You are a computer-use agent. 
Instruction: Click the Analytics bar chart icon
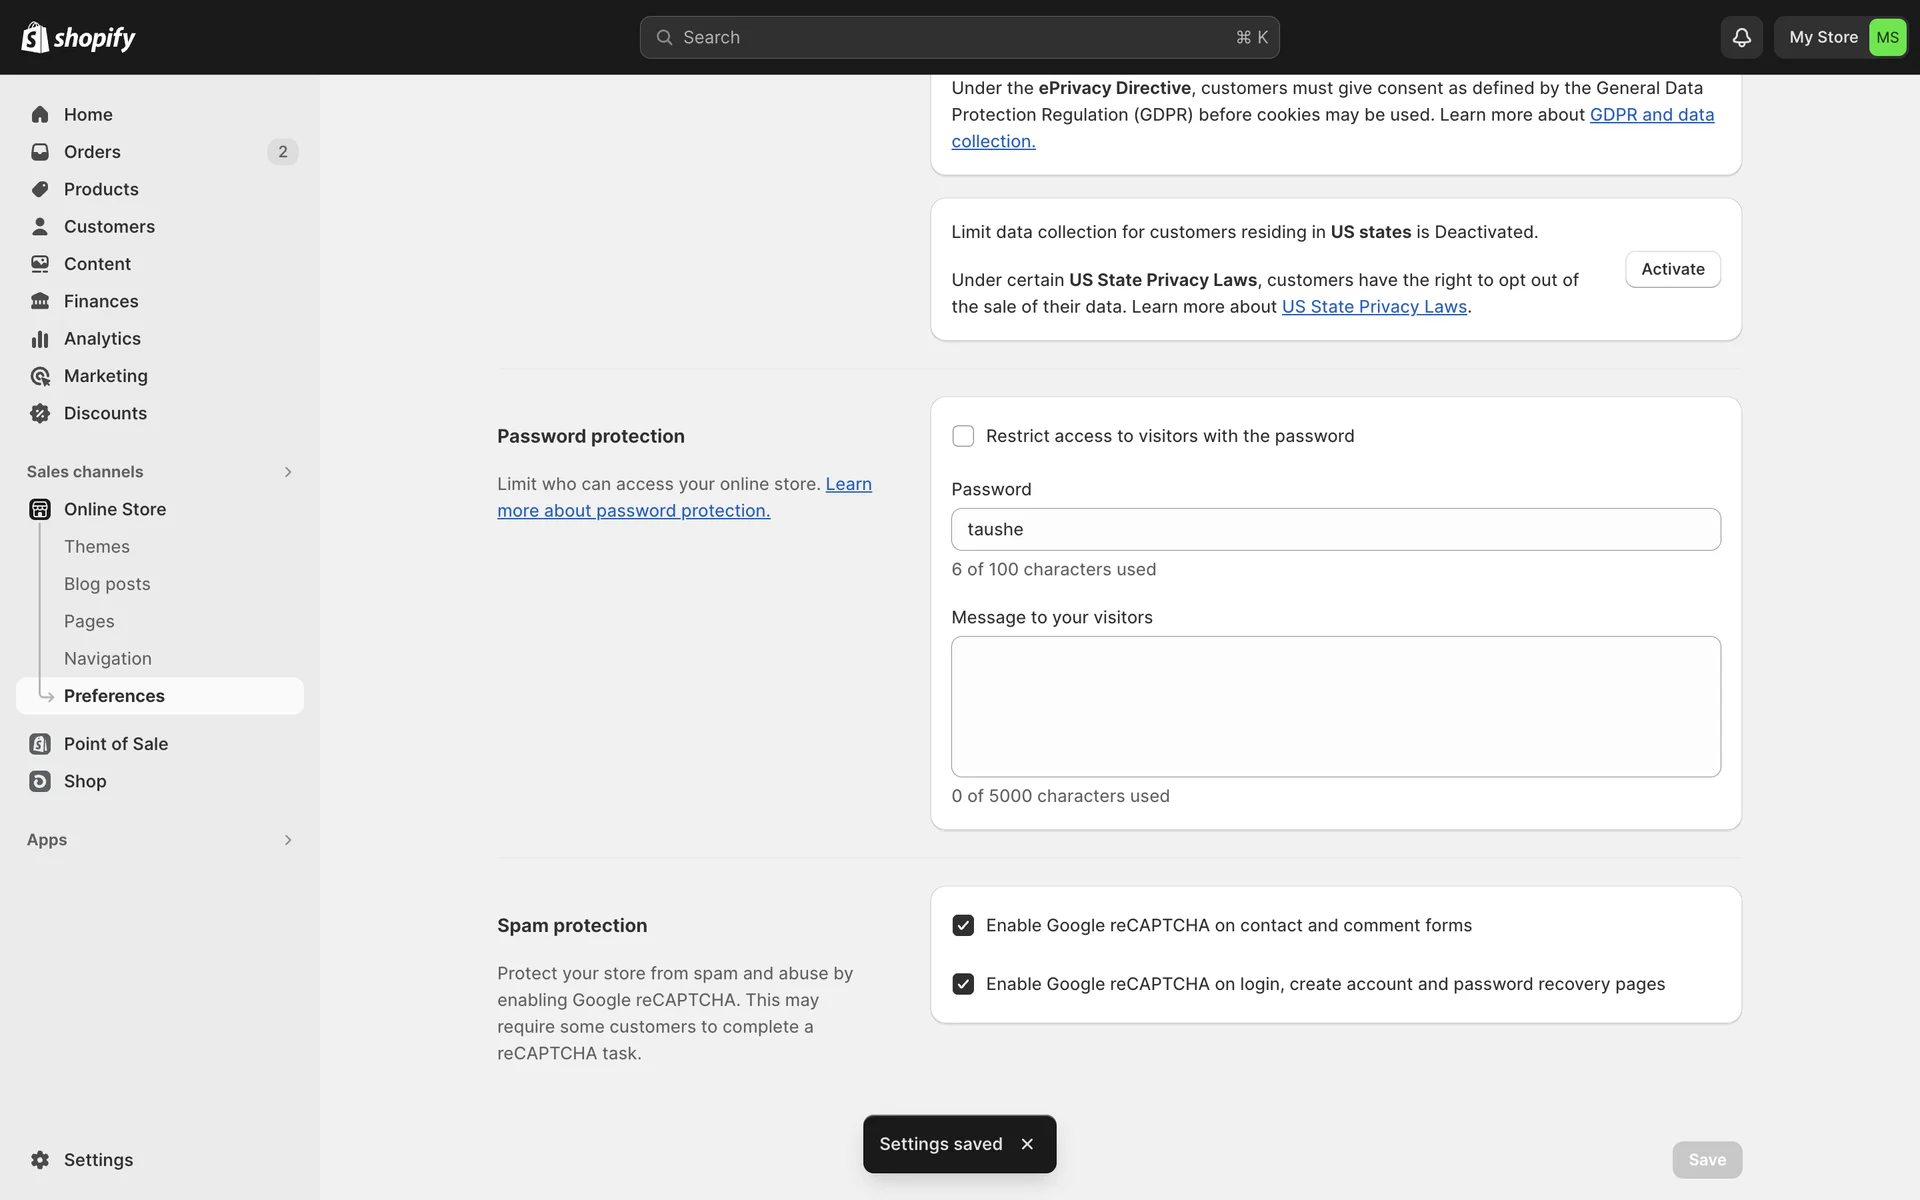tap(40, 339)
